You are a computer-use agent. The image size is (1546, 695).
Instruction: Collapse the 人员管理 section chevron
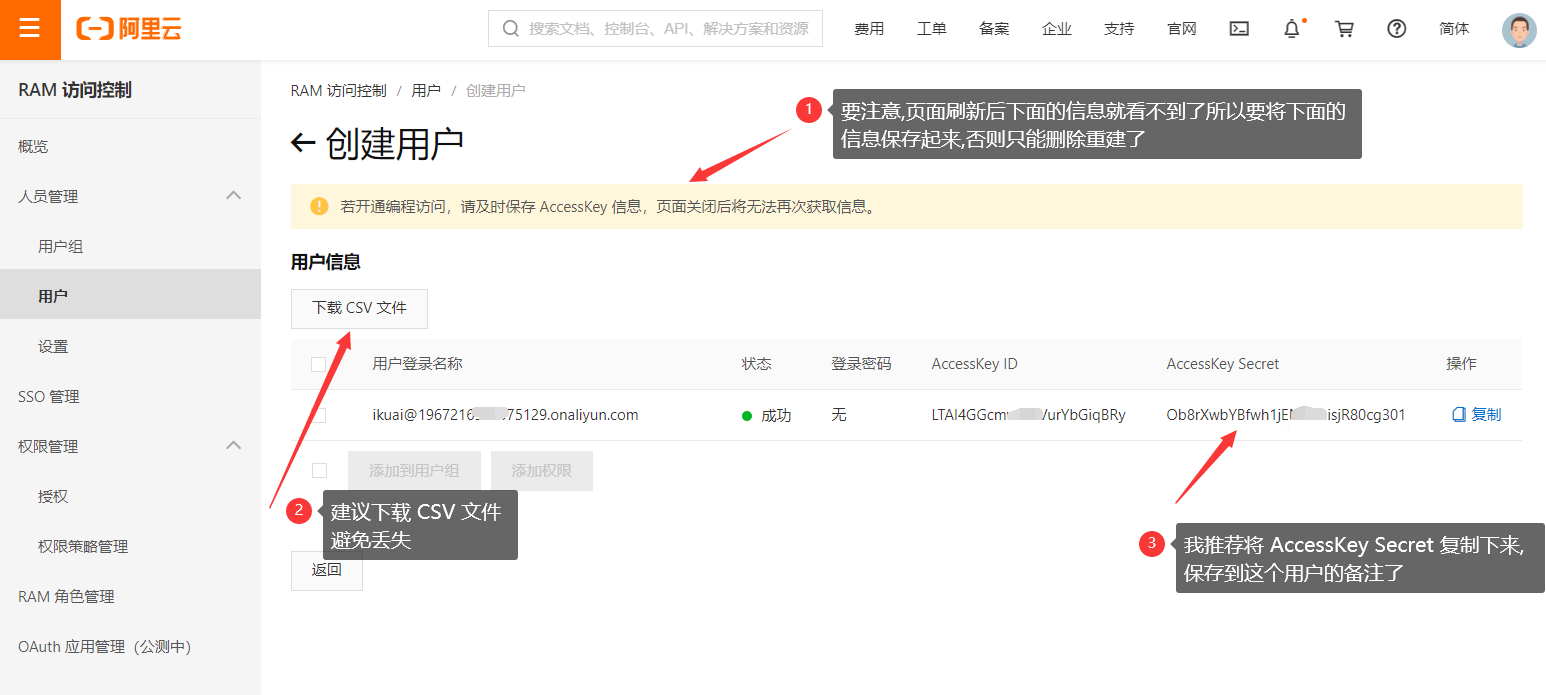point(234,196)
